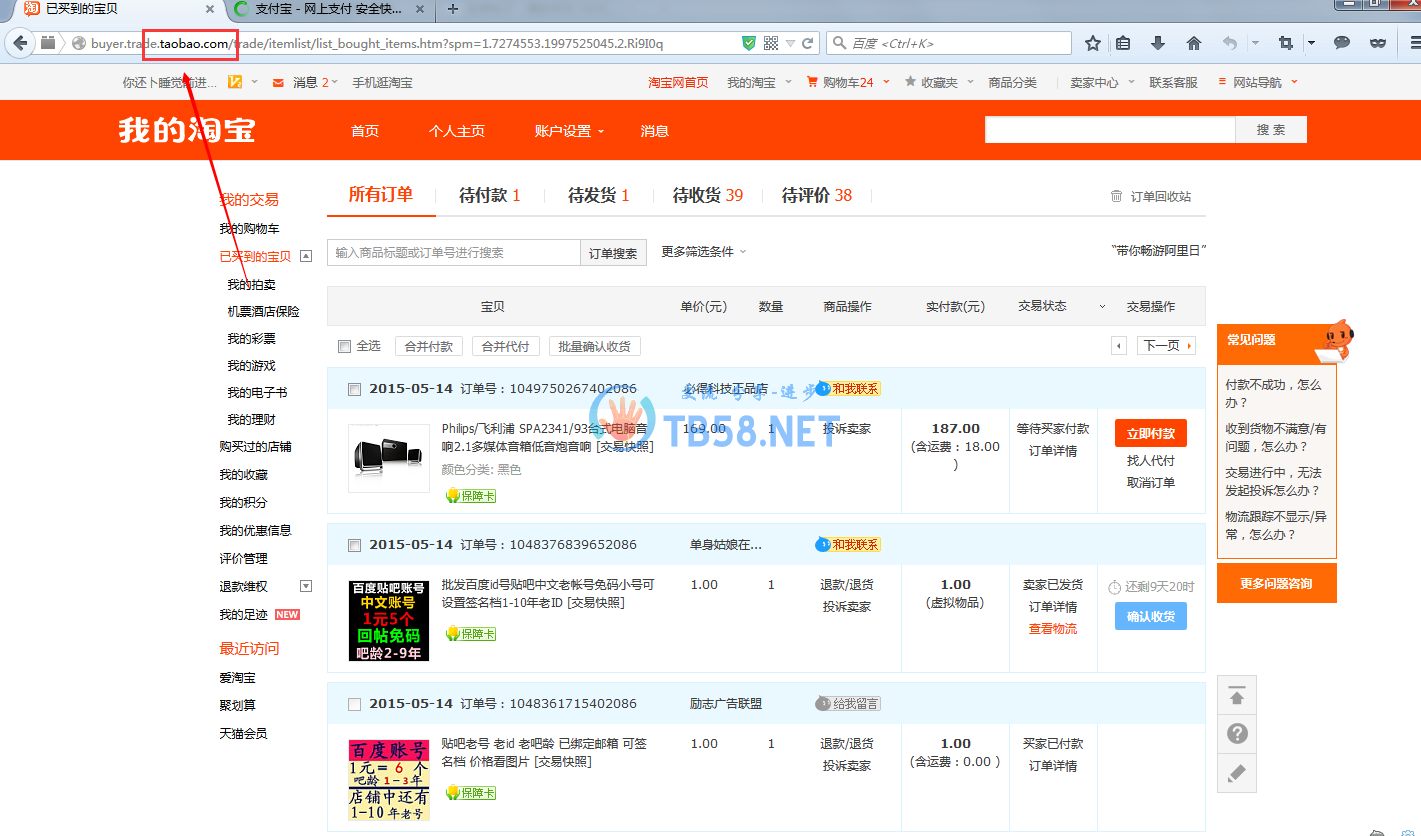Open the 收藏夹 dropdown in the top bar
This screenshot has height=836, width=1421.
[939, 82]
